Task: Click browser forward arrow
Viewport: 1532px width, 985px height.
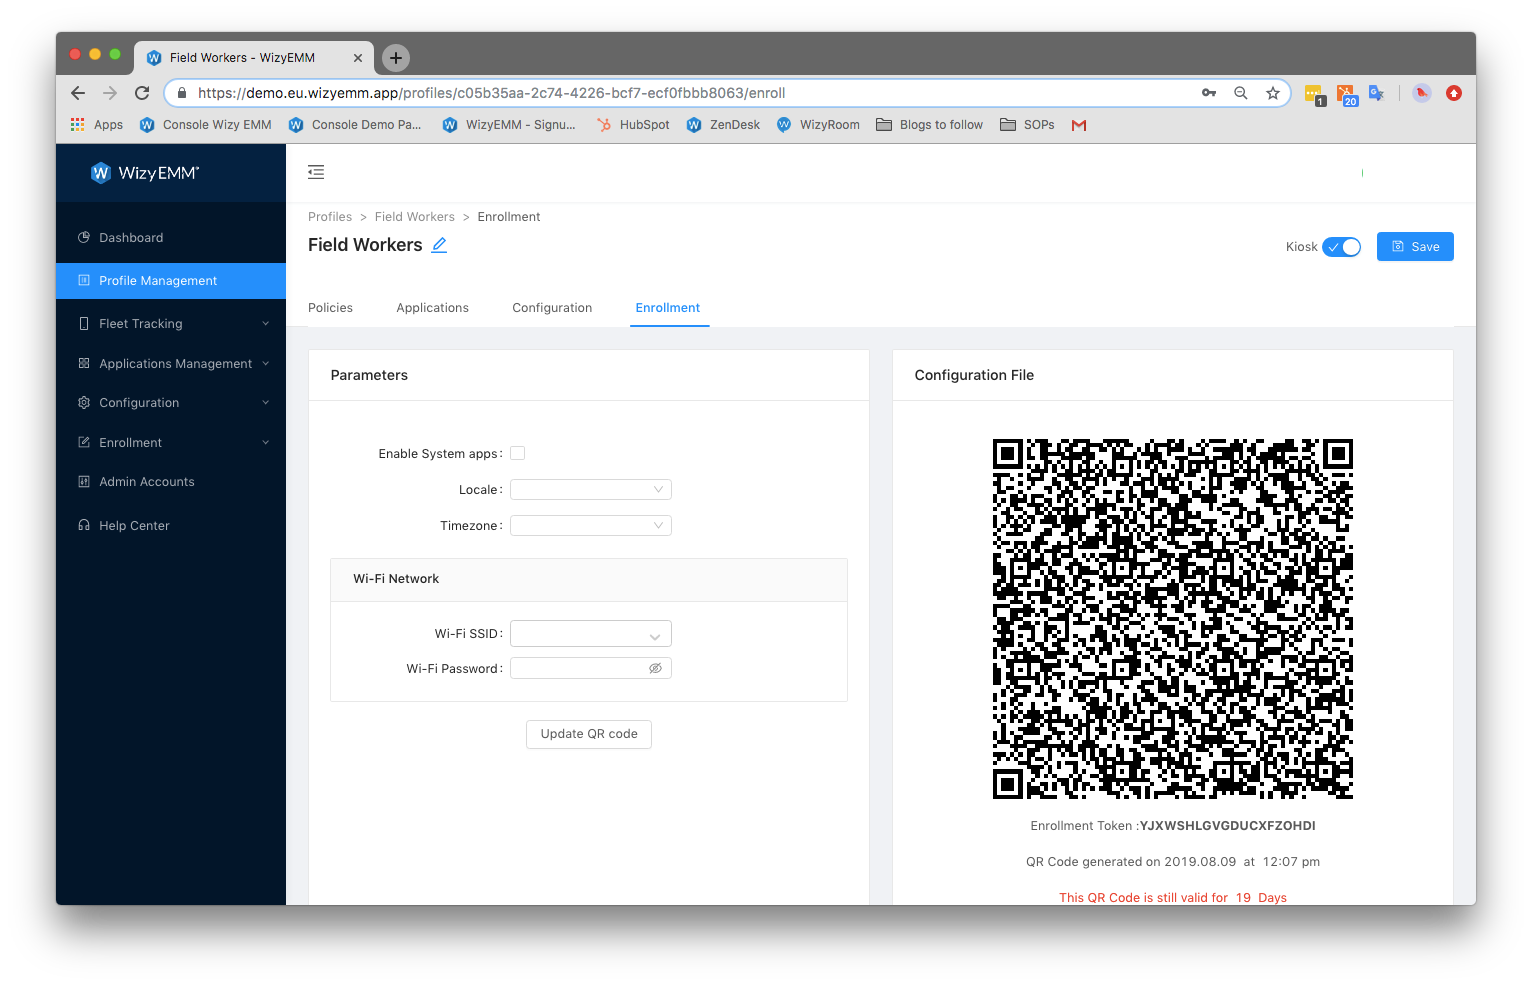Action: click(x=110, y=93)
